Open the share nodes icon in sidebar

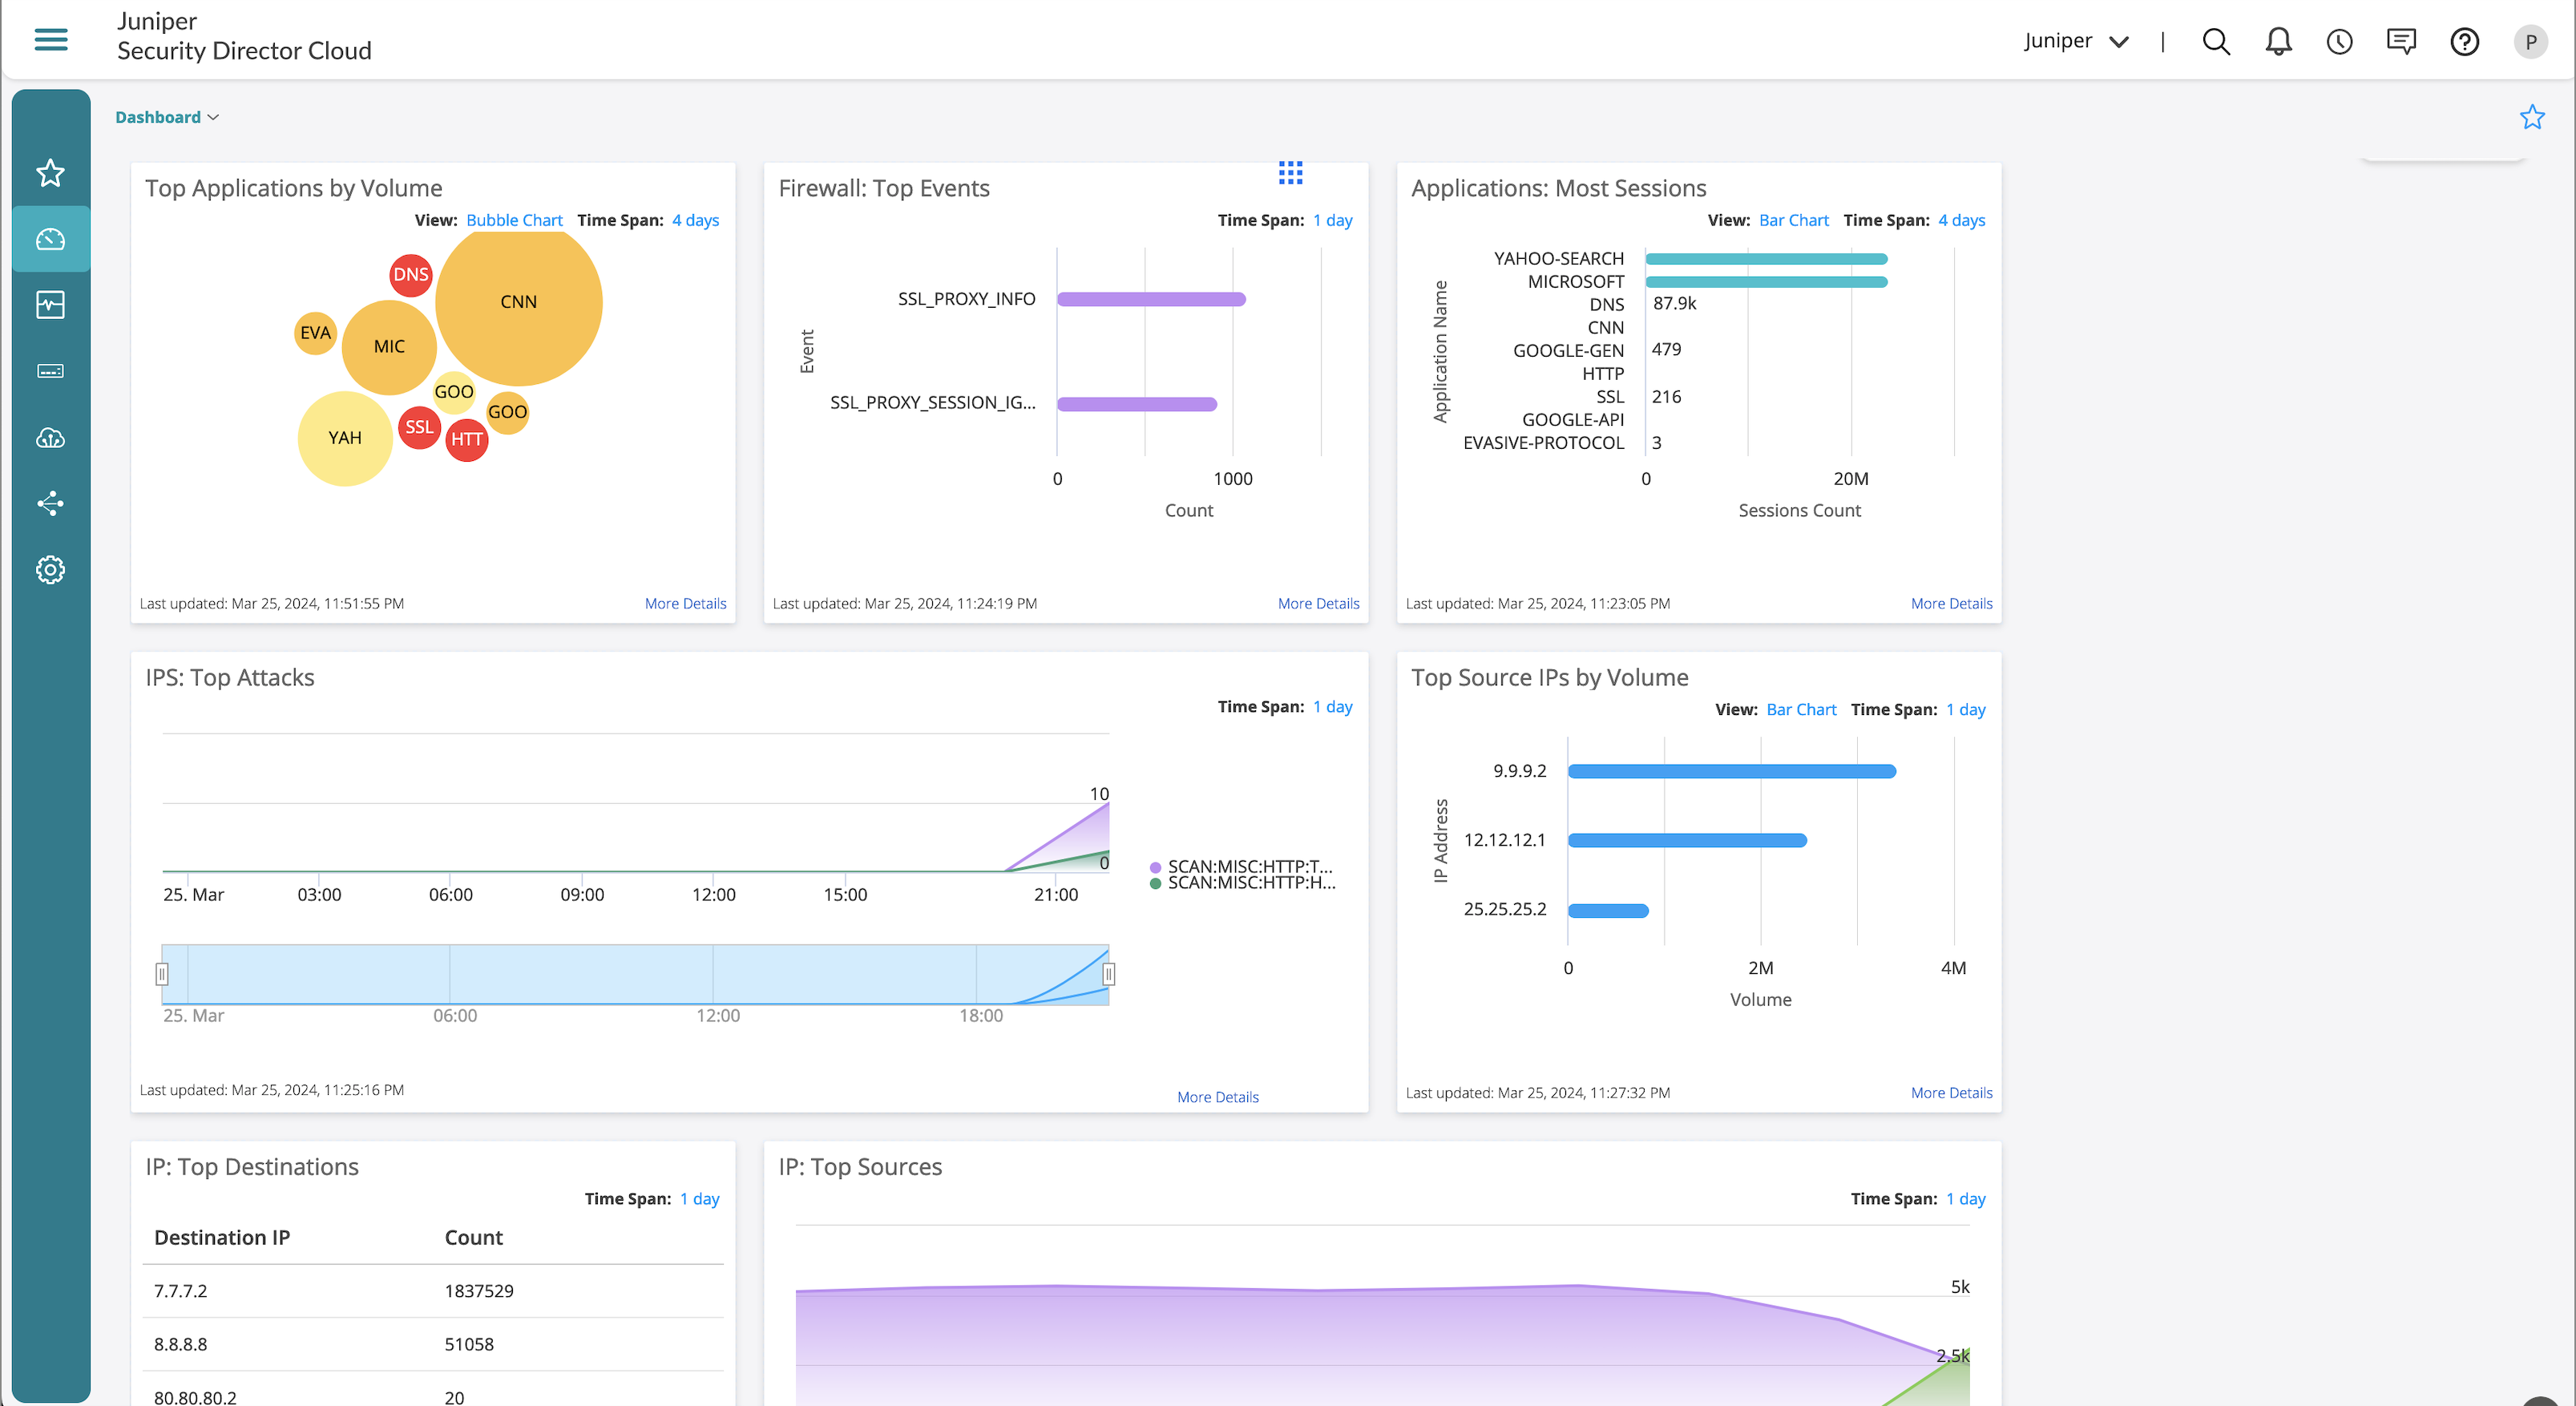[x=50, y=503]
